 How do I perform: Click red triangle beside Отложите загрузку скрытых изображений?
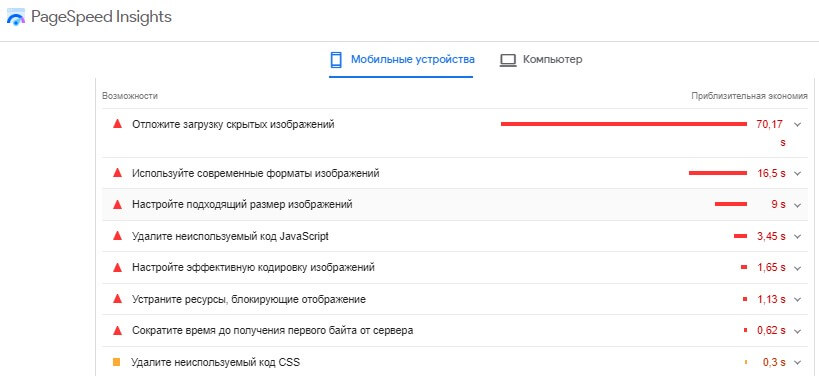point(118,124)
